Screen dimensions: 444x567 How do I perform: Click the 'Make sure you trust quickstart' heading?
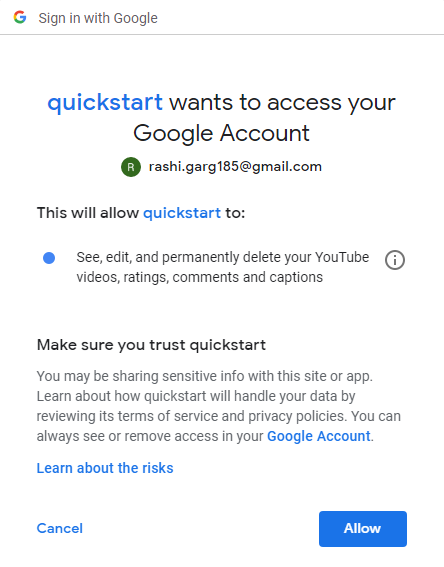pyautogui.click(x=151, y=345)
